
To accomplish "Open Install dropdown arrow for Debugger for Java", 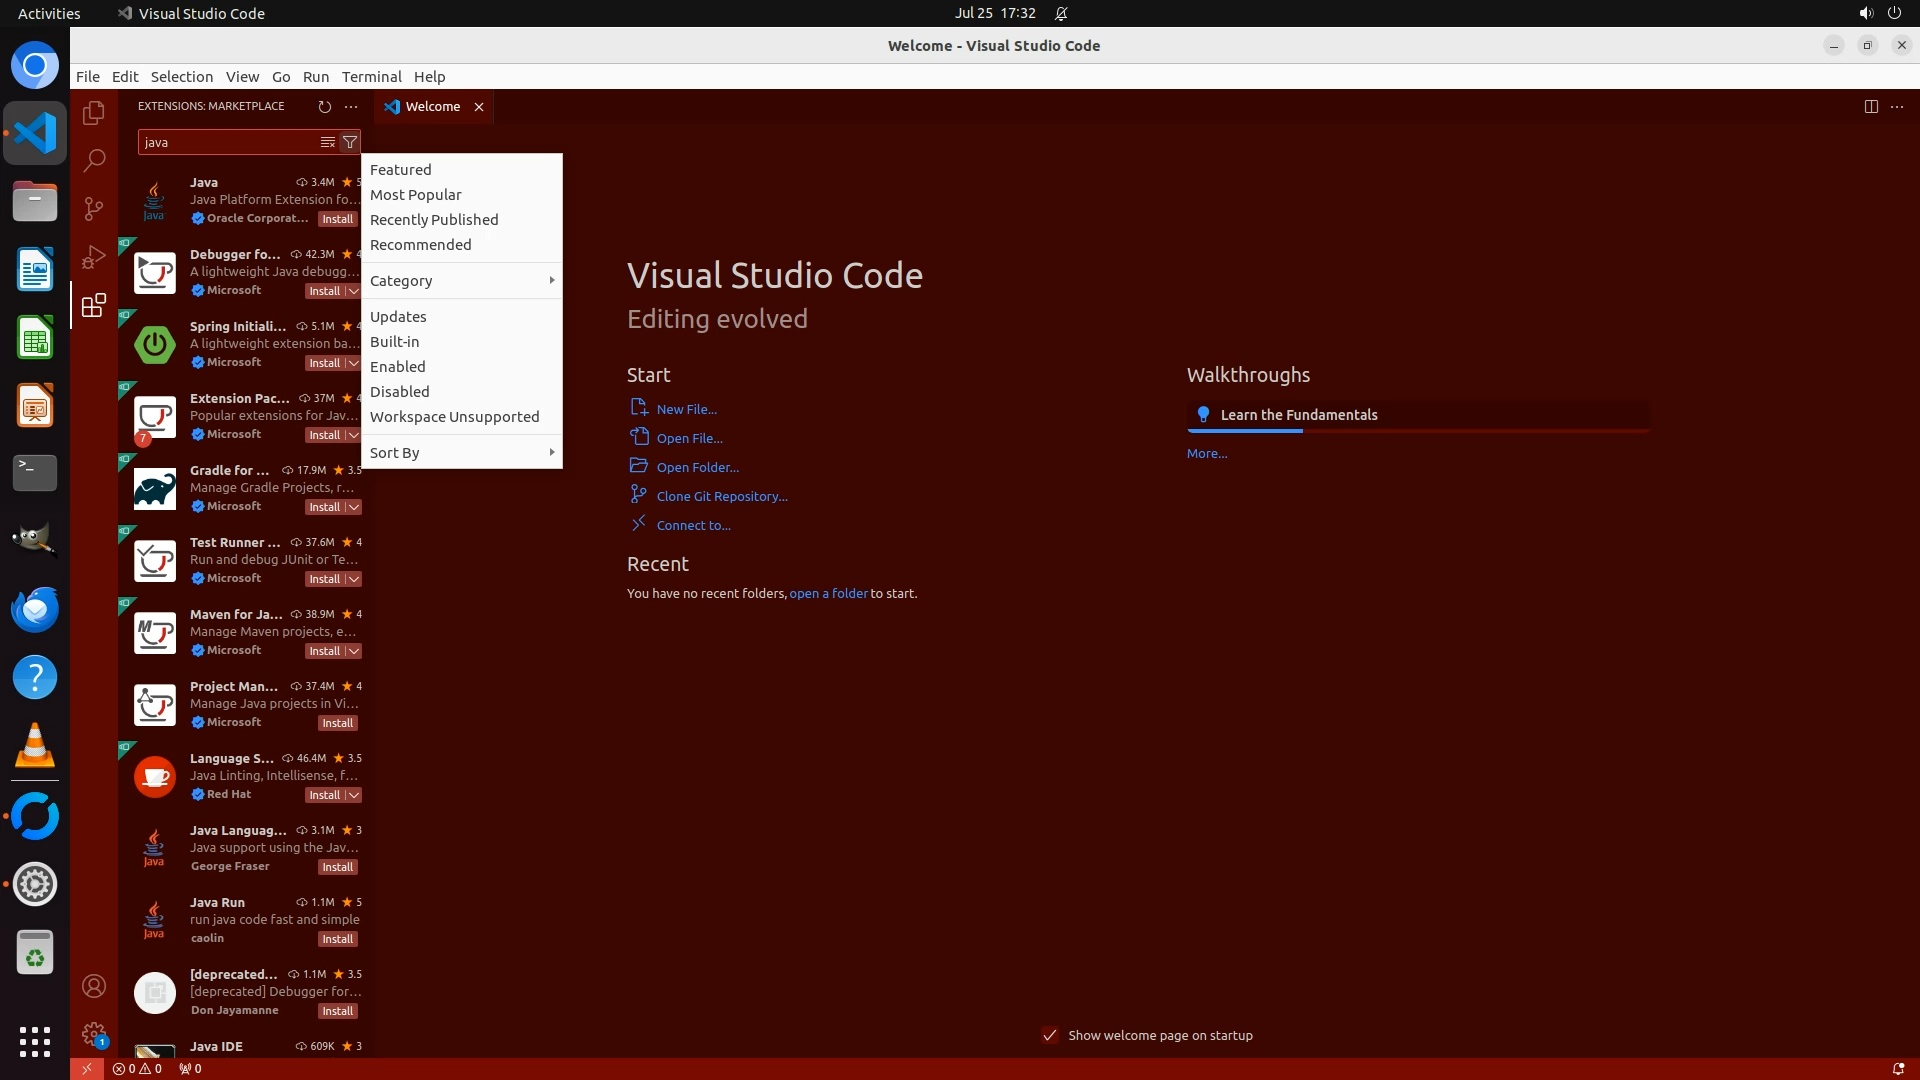I will [354, 291].
